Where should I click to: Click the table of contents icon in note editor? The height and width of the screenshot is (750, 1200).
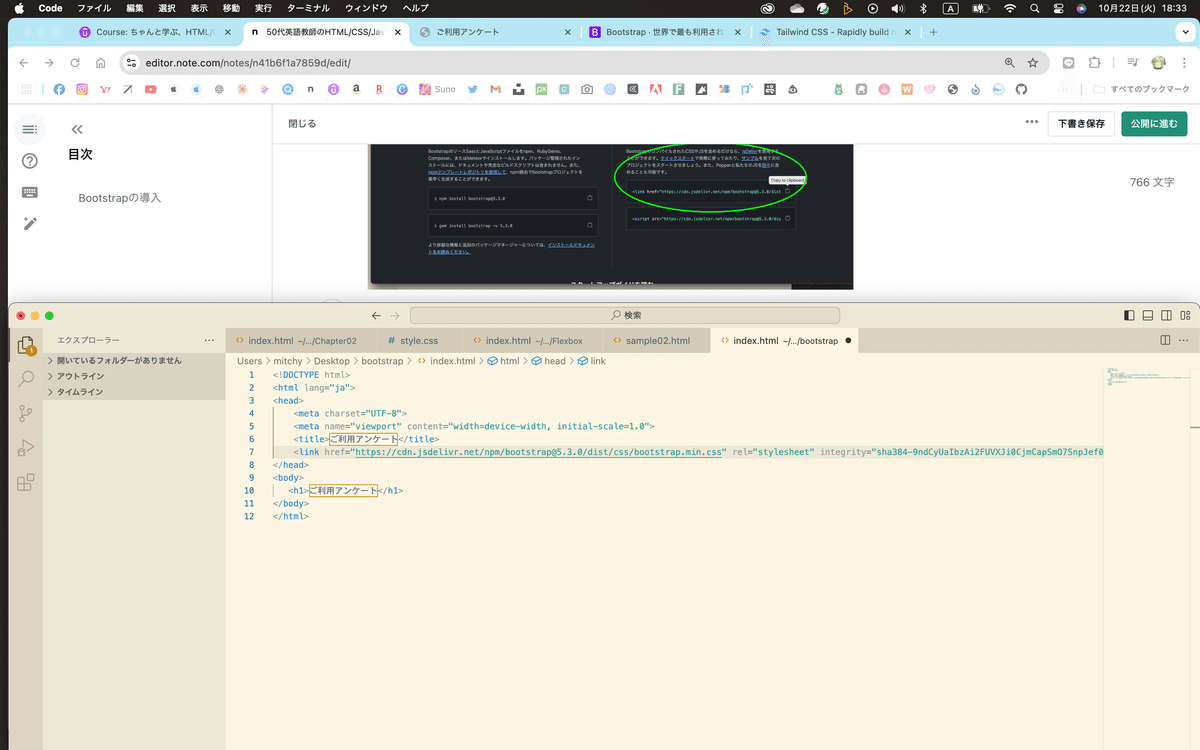(x=29, y=129)
